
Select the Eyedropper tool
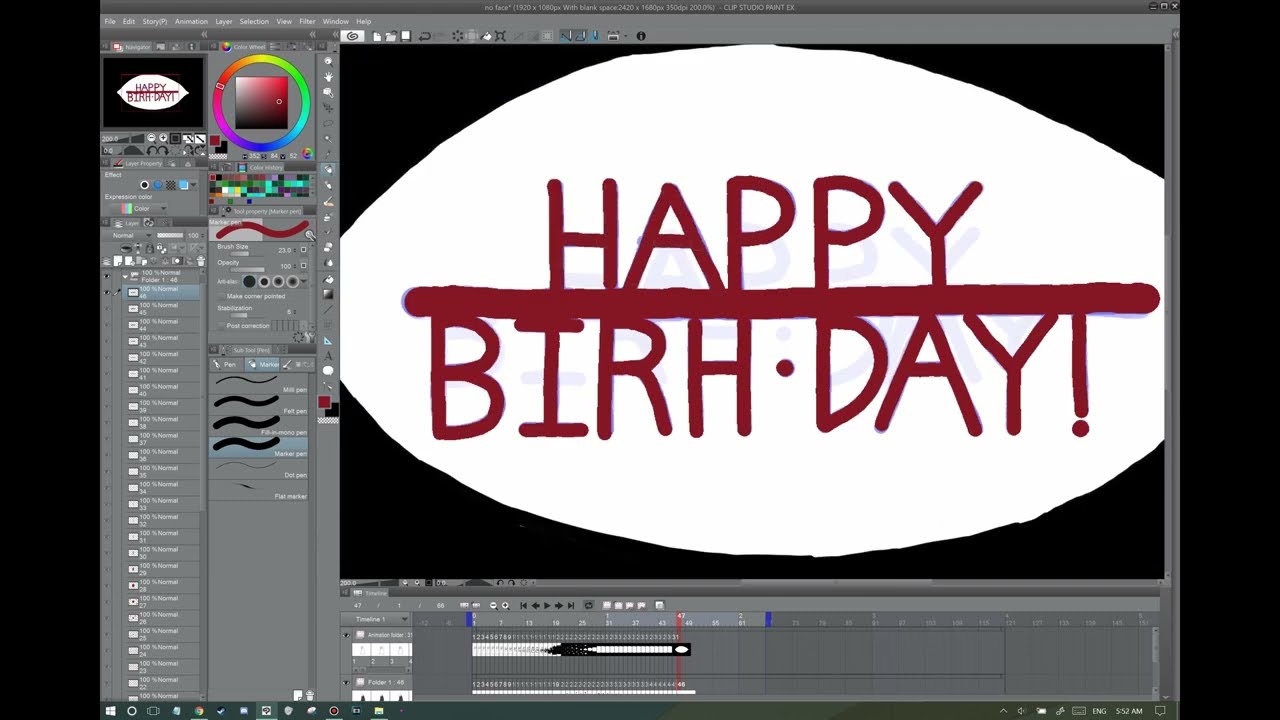[328, 154]
